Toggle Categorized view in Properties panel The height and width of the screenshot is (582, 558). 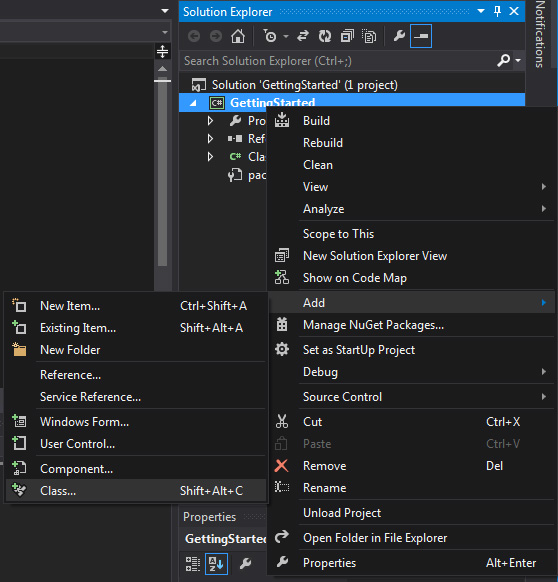(193, 564)
